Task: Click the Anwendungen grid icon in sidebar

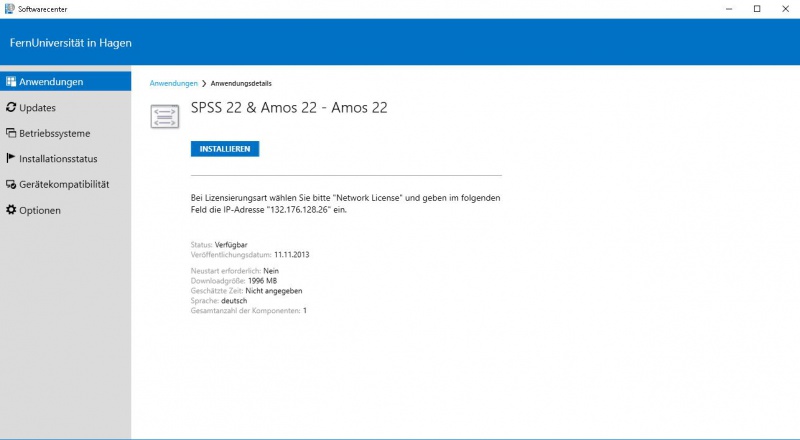Action: [11, 81]
